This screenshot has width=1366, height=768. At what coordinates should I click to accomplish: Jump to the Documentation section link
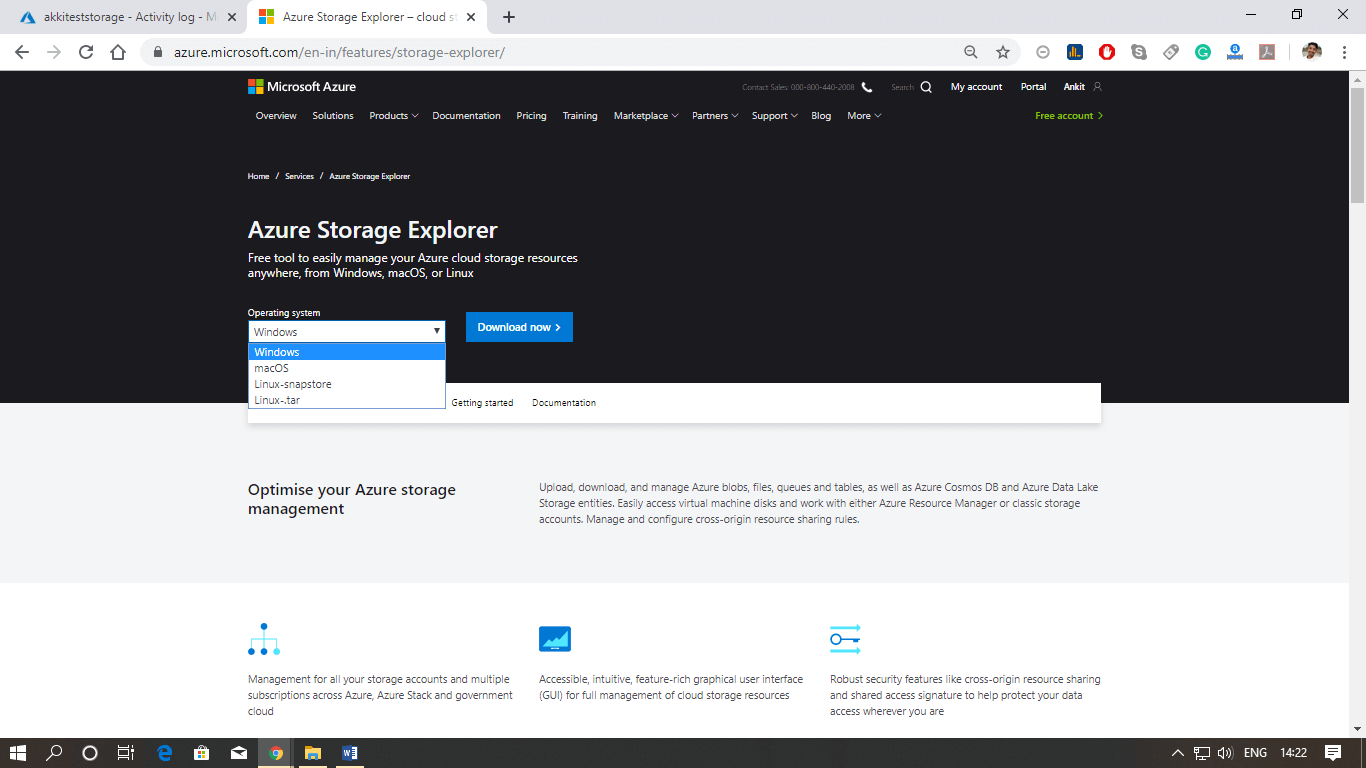coord(564,403)
